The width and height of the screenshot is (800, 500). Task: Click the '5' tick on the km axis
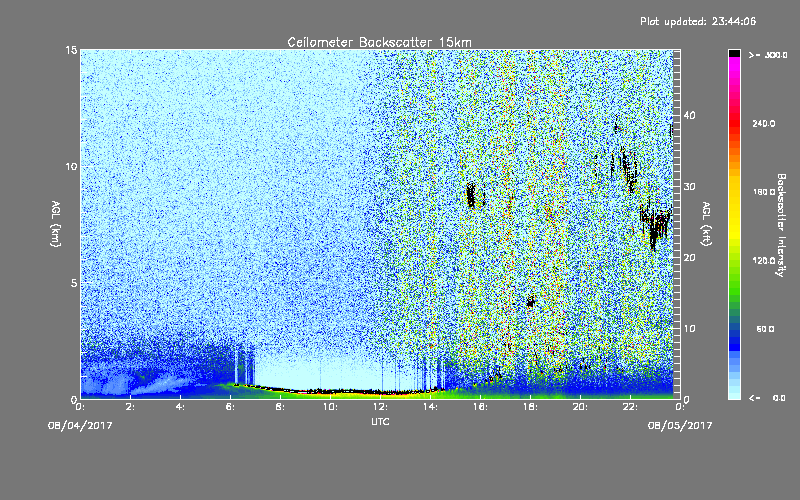tap(74, 283)
